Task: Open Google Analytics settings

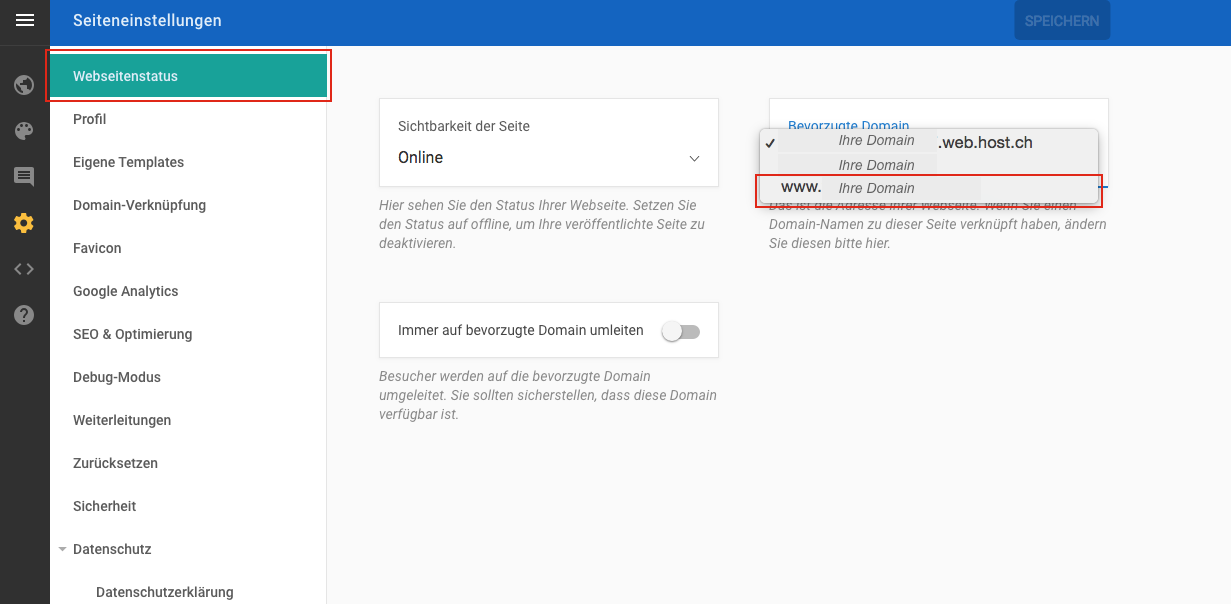Action: [125, 291]
